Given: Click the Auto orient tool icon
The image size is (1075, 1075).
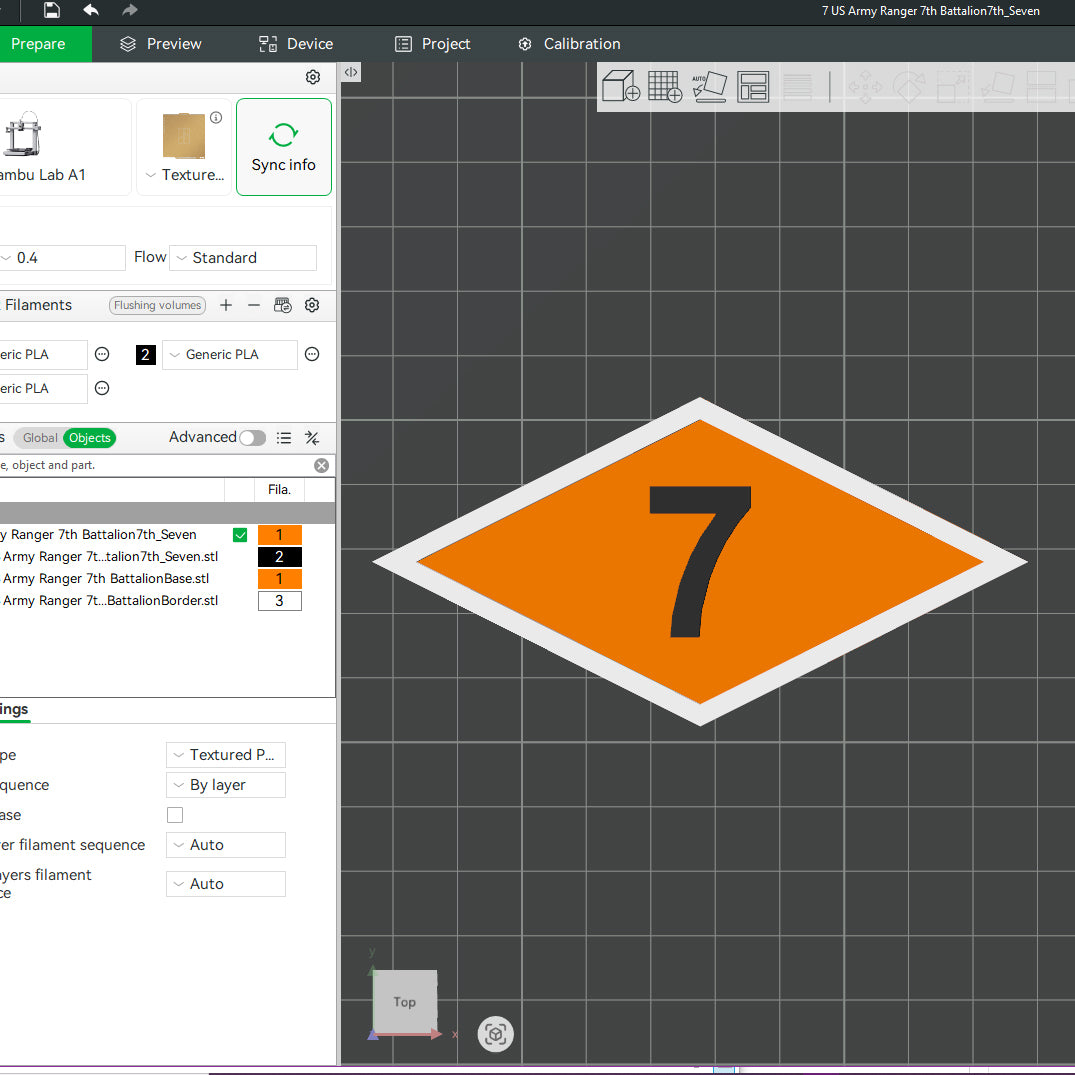Looking at the screenshot, I should [x=709, y=87].
